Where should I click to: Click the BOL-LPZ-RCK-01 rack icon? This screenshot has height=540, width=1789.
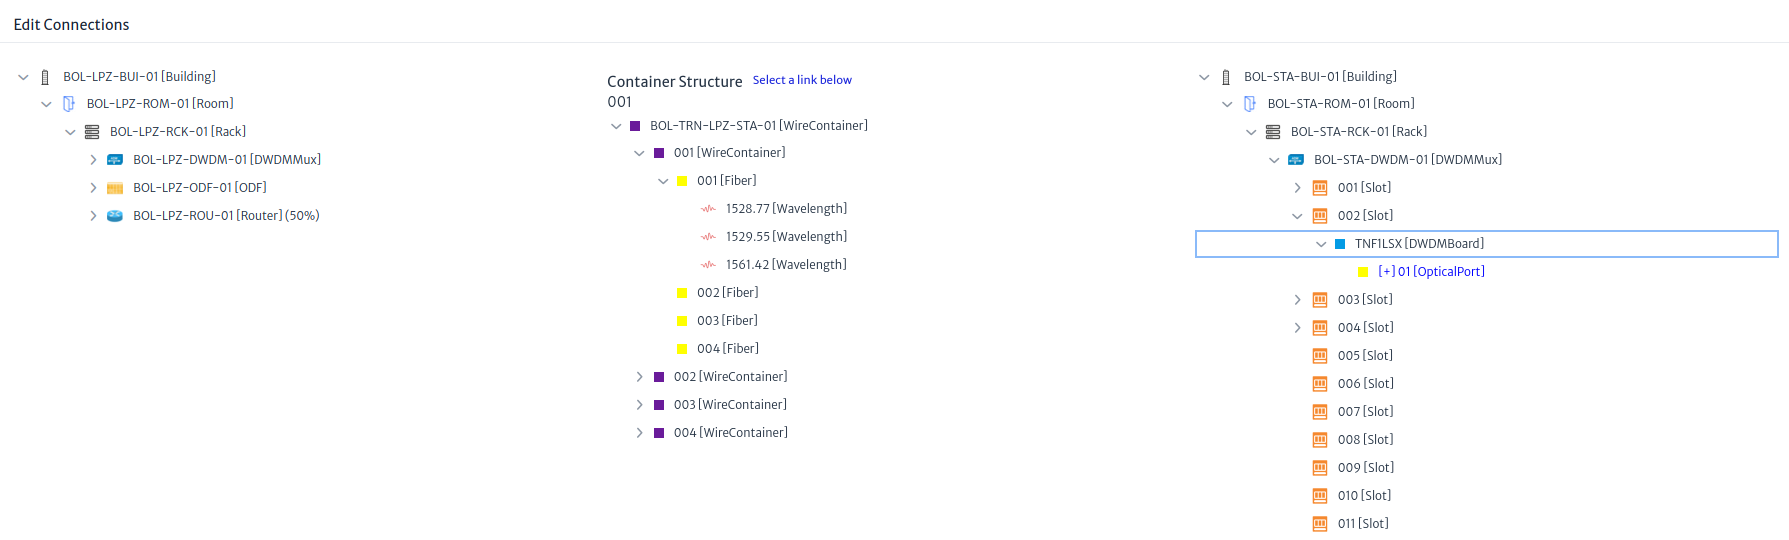coord(92,132)
